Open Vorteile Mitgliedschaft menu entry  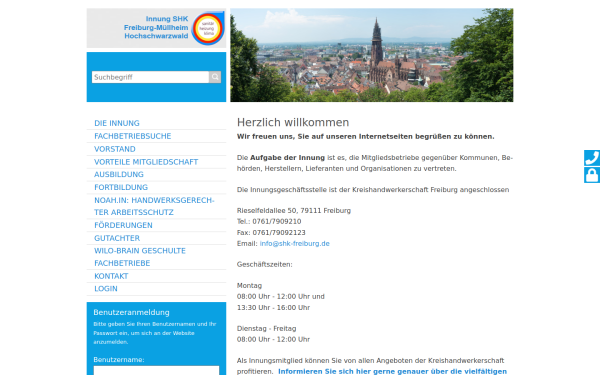pyautogui.click(x=146, y=162)
